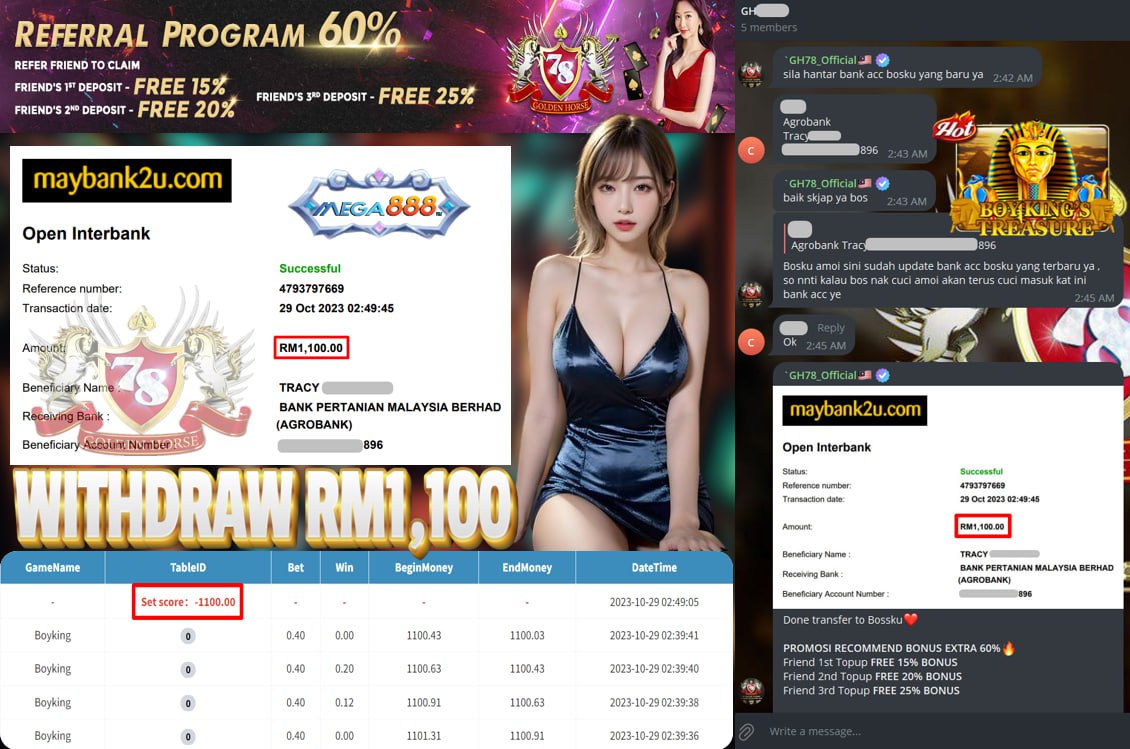Click 'Set score: -1100.00' cell
The image size is (1130, 749).
click(187, 602)
